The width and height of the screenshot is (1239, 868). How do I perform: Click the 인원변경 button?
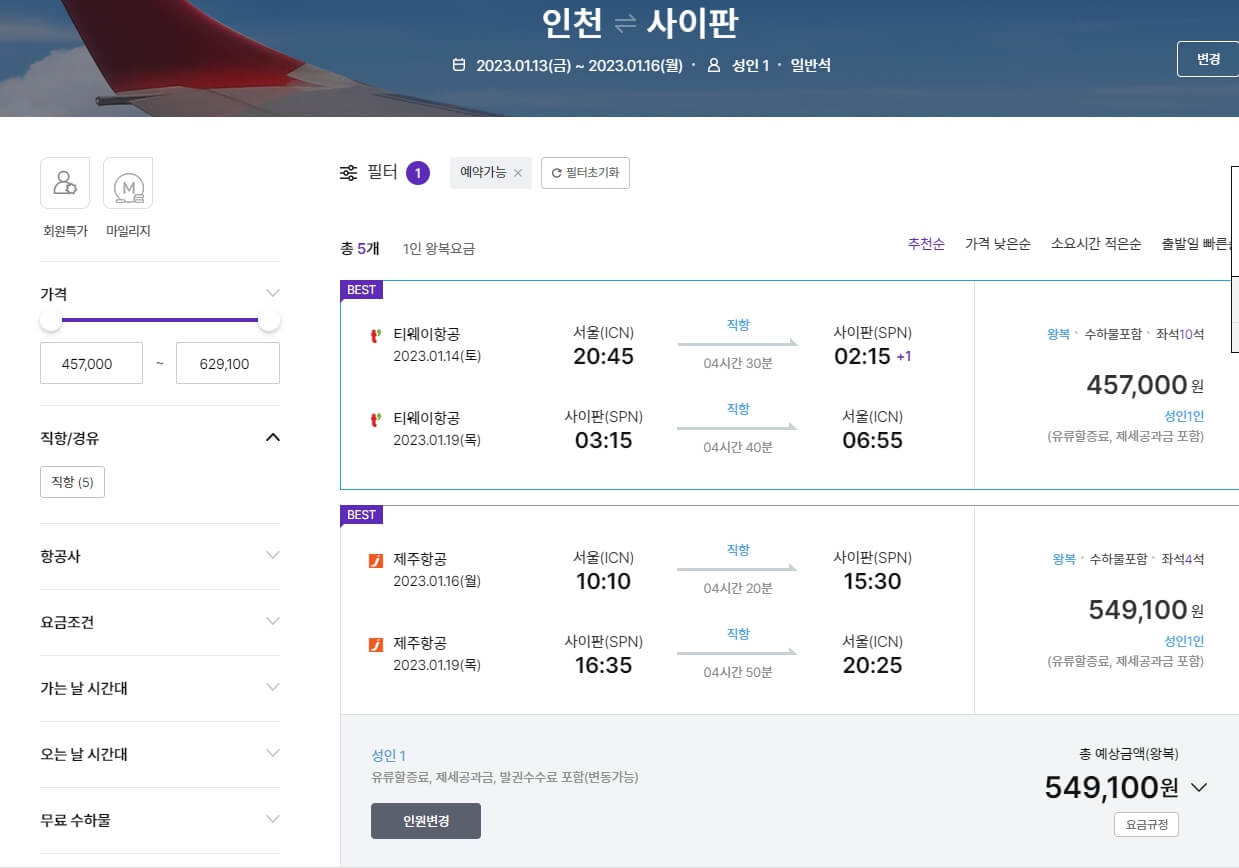[425, 821]
